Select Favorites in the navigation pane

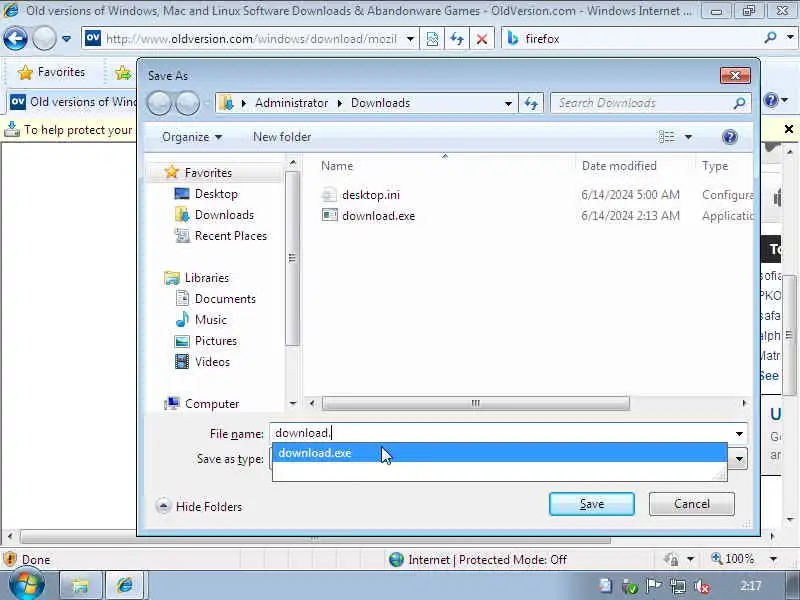(208, 173)
